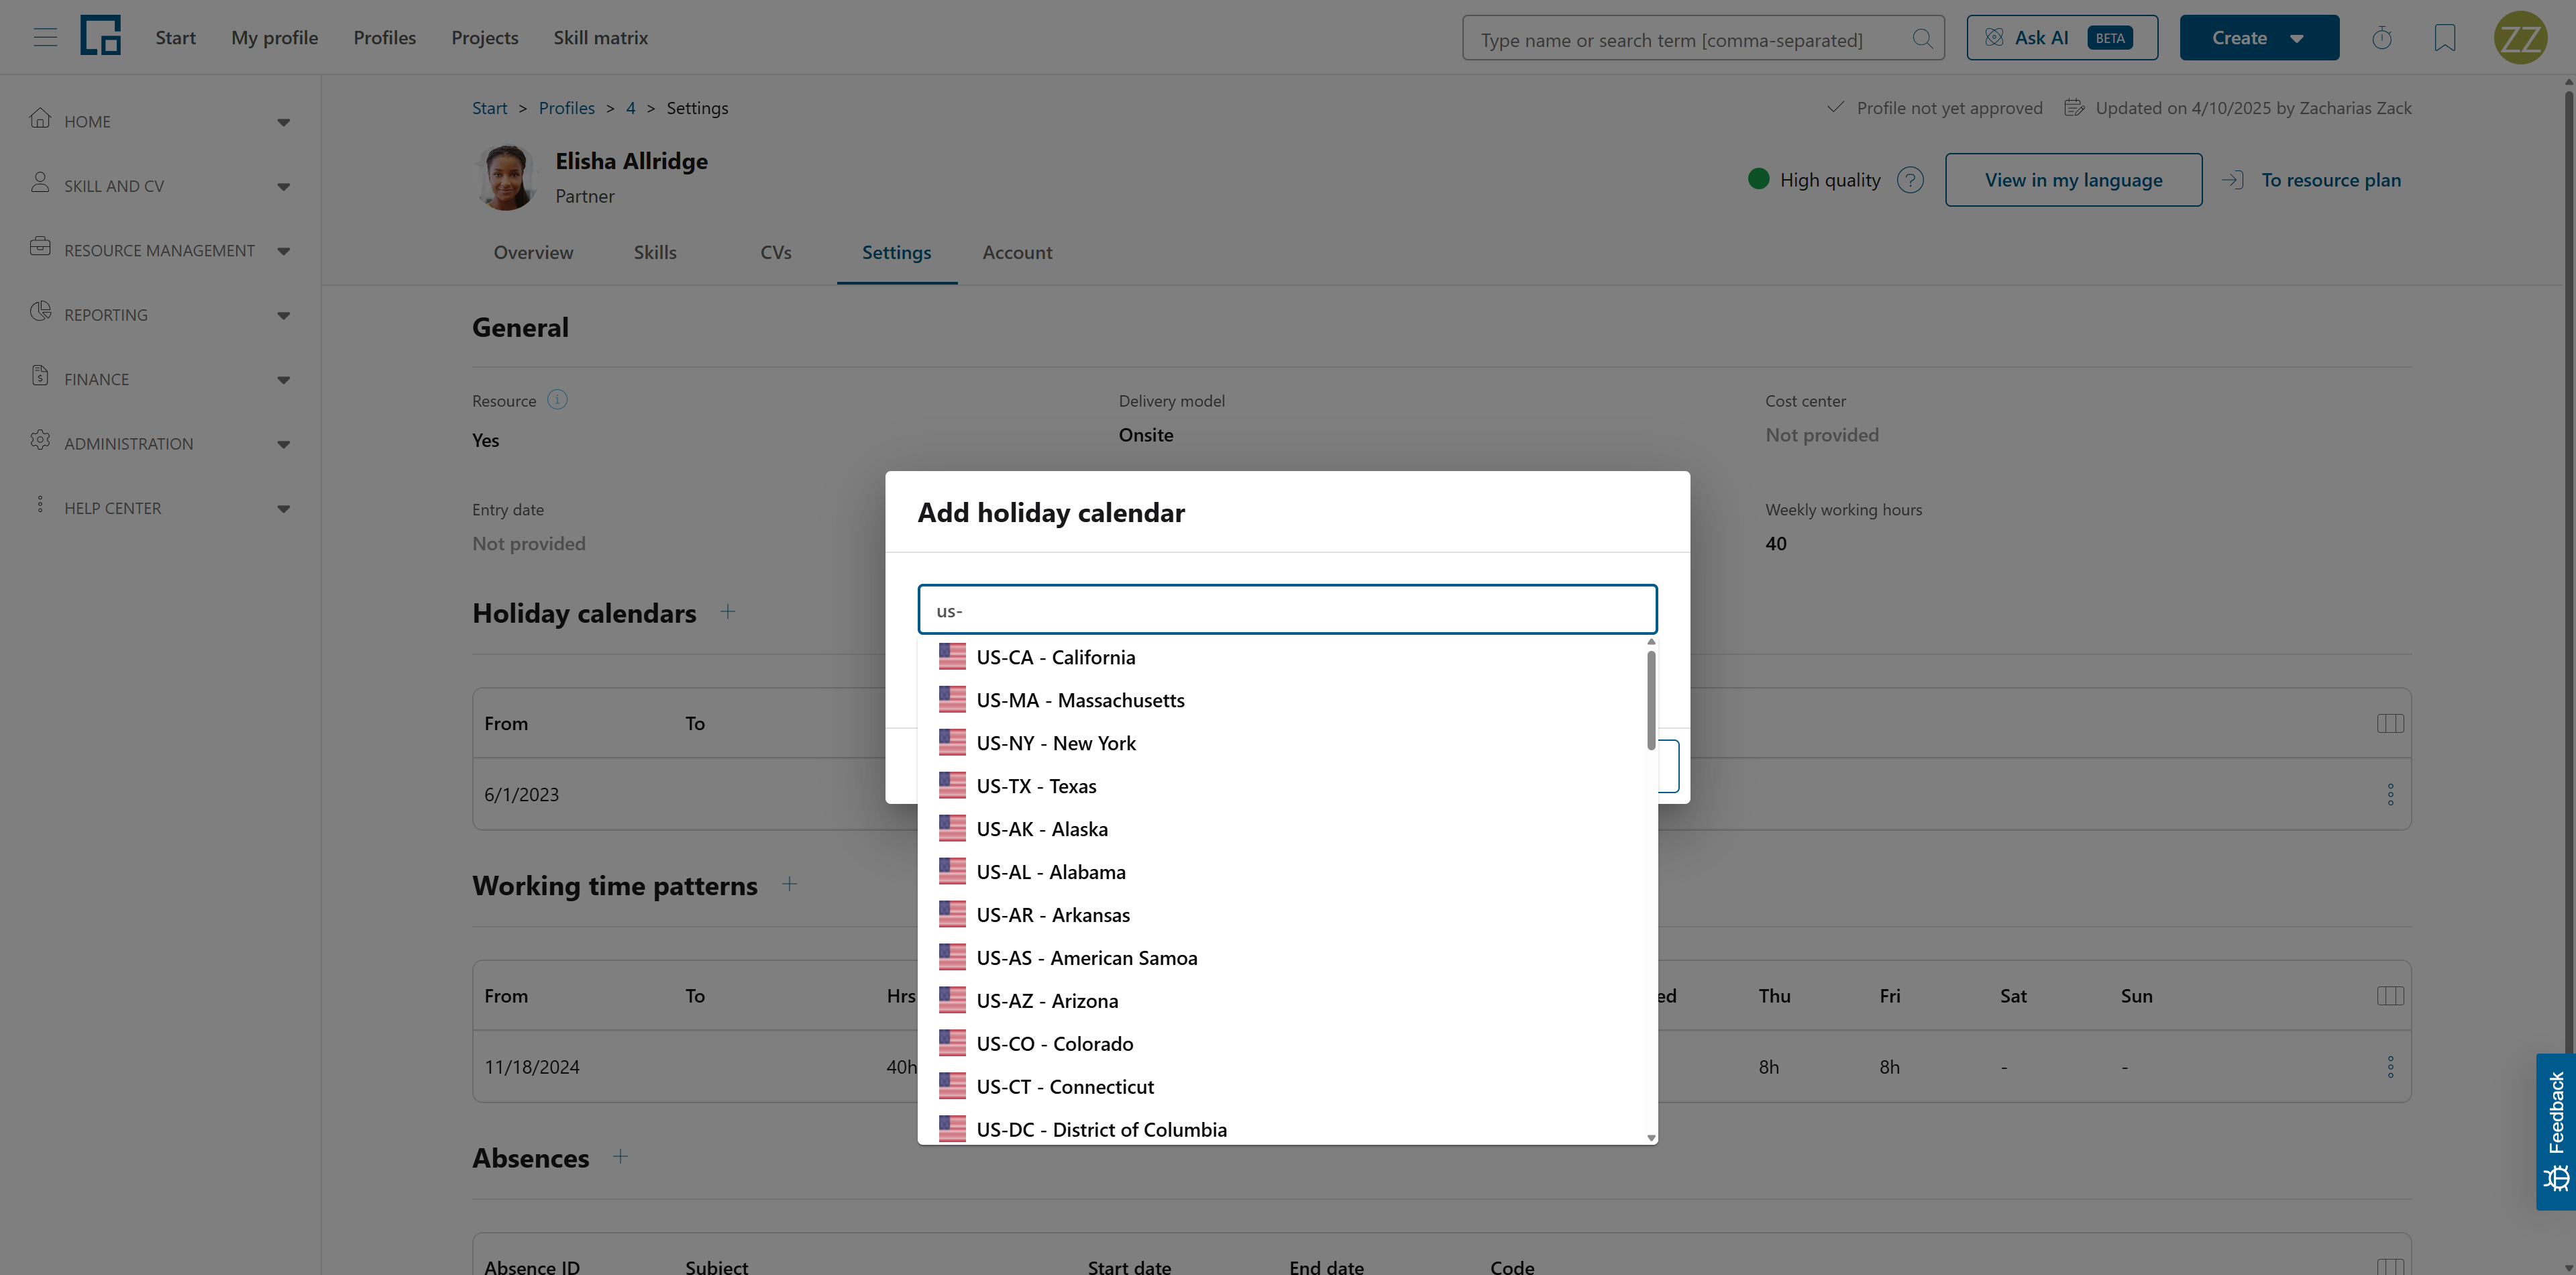Click the bookmark icon

pyautogui.click(x=2445, y=38)
